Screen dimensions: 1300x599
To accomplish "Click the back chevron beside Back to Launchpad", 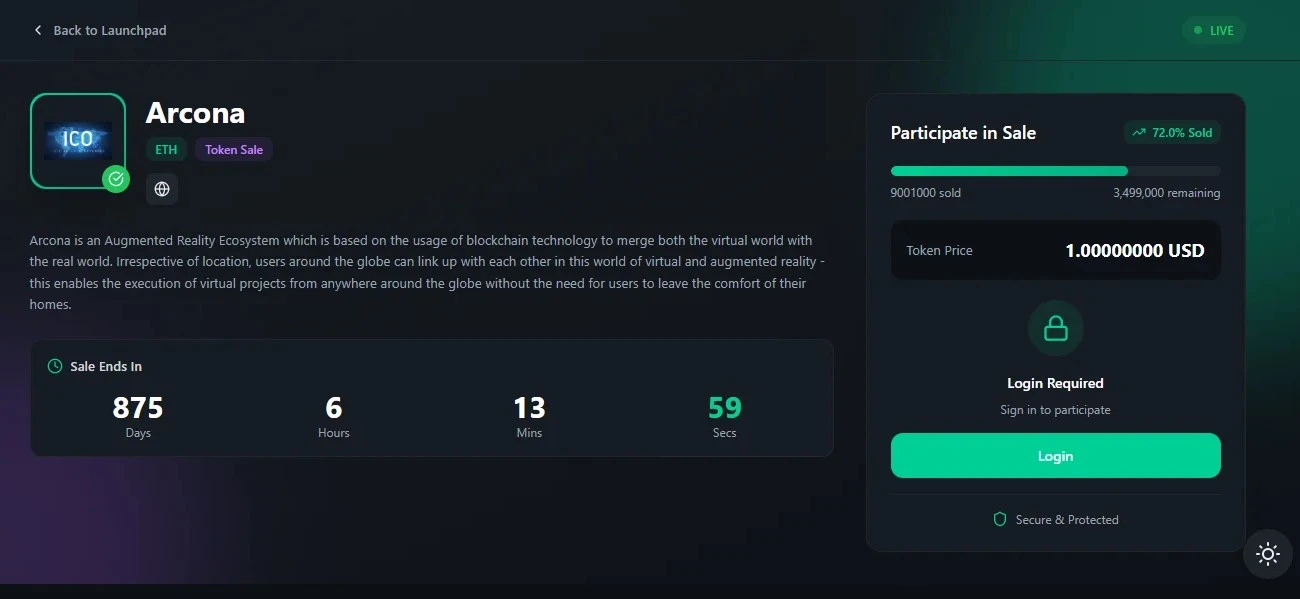I will point(37,30).
